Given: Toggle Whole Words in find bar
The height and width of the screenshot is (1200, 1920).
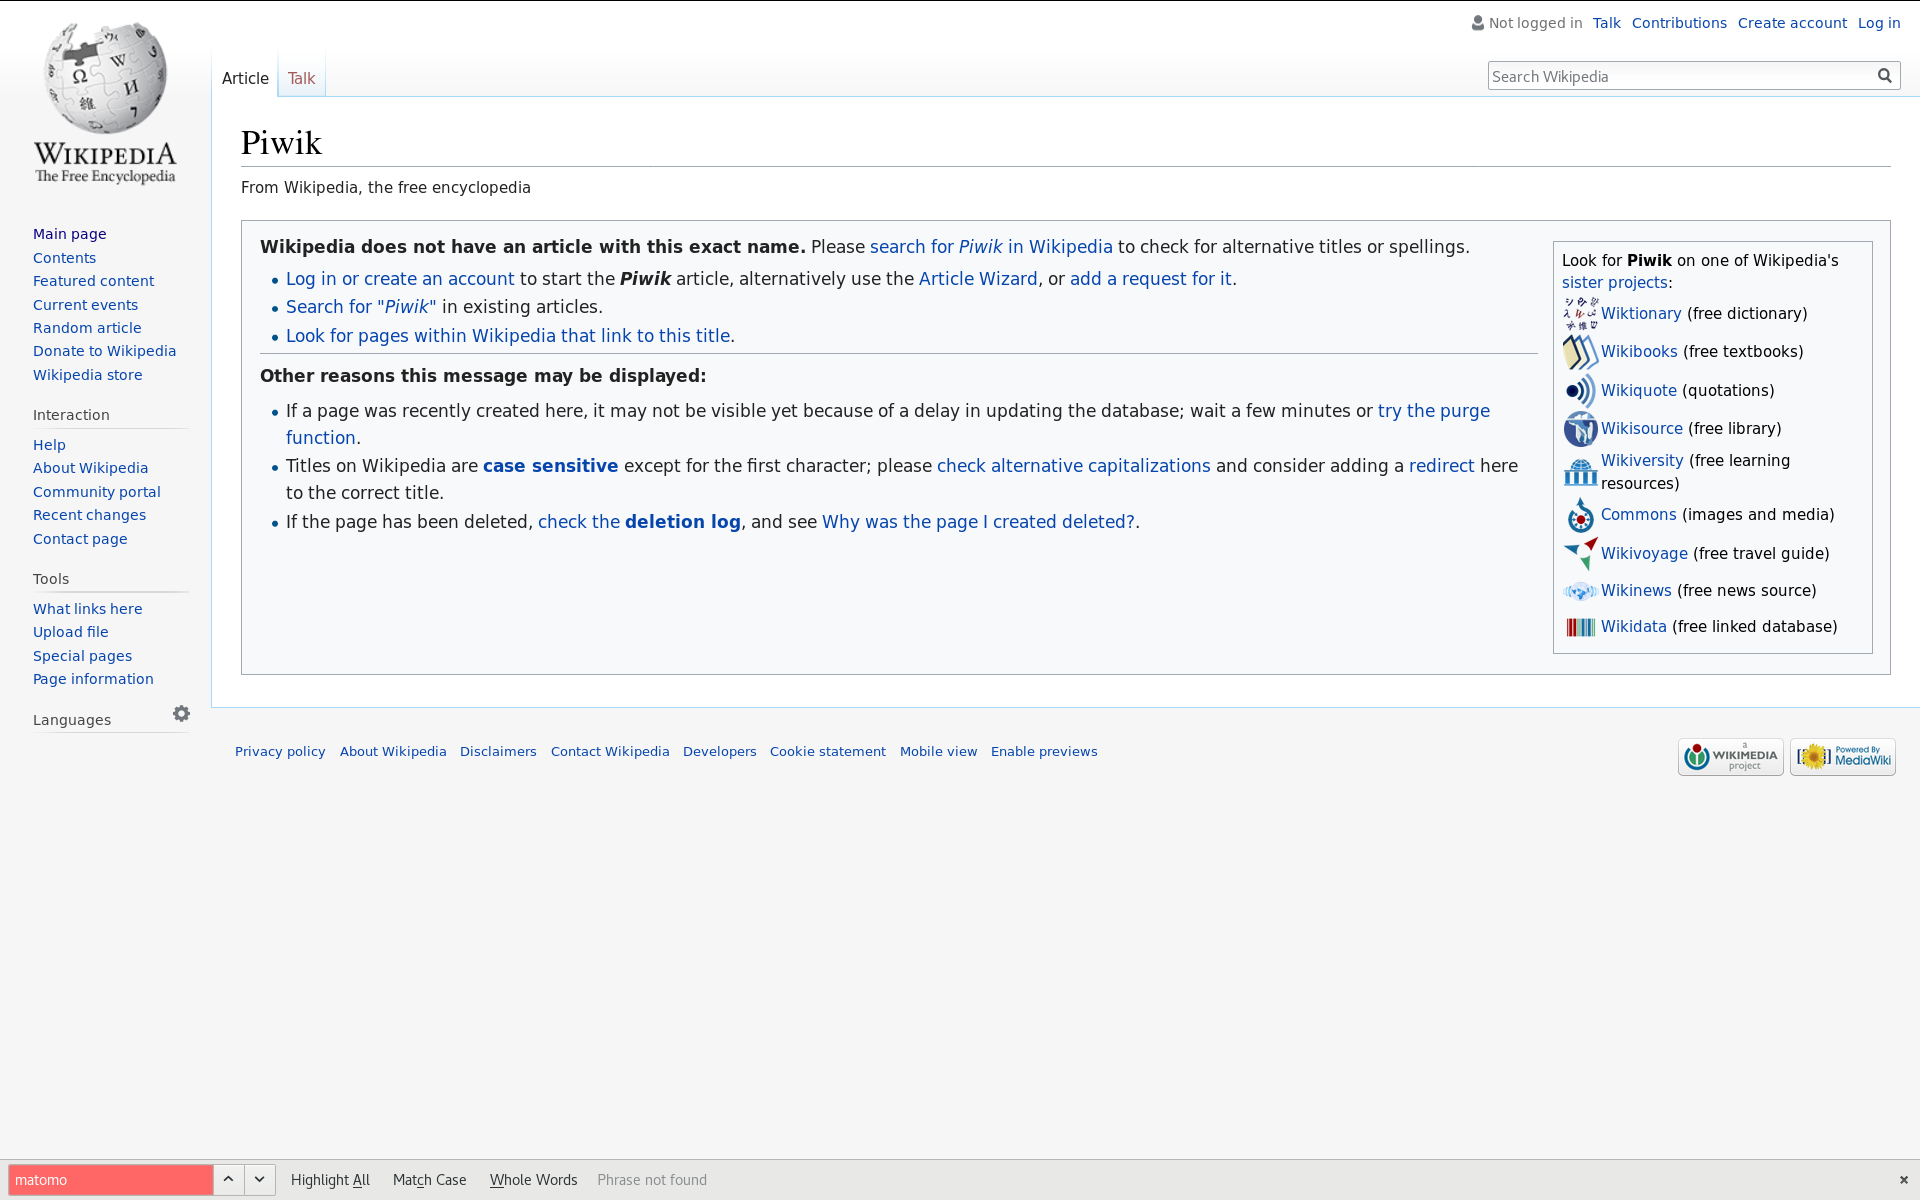Looking at the screenshot, I should [533, 1180].
